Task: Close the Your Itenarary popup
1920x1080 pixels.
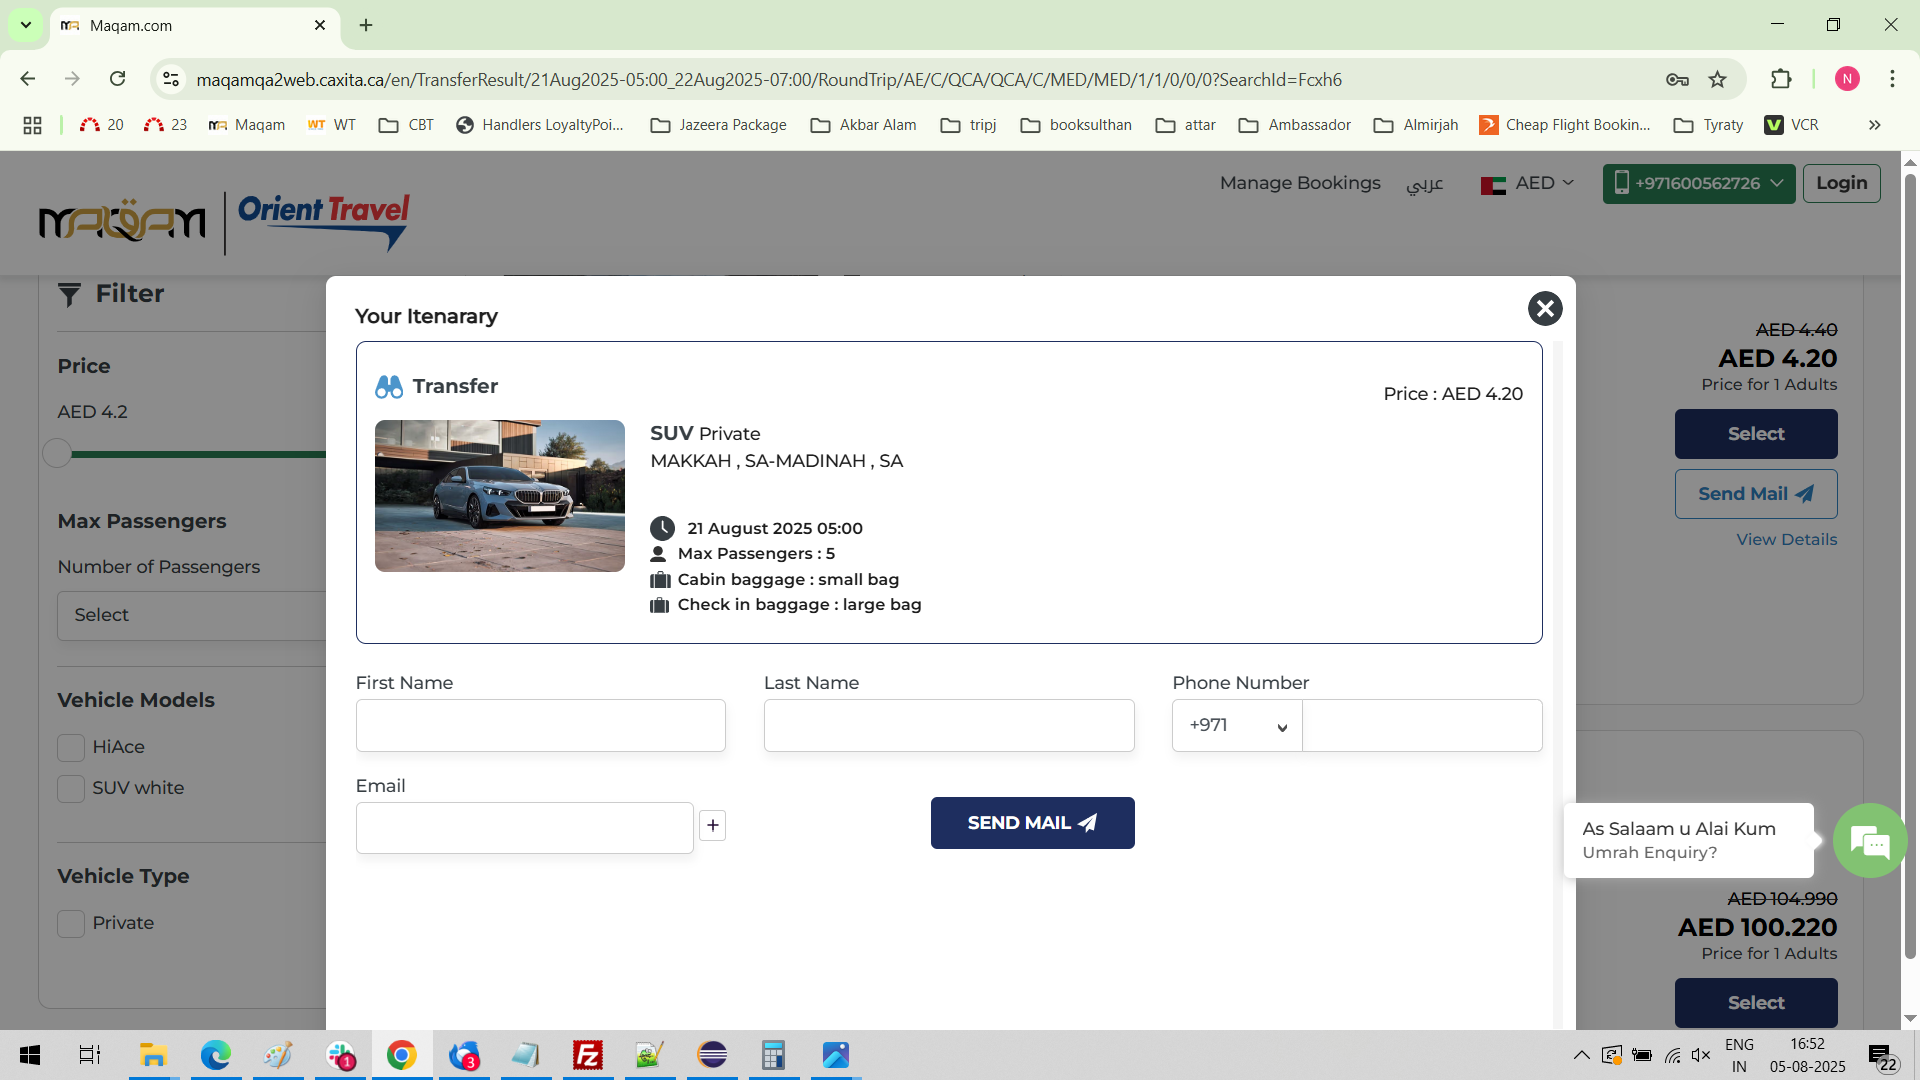Action: [x=1545, y=308]
